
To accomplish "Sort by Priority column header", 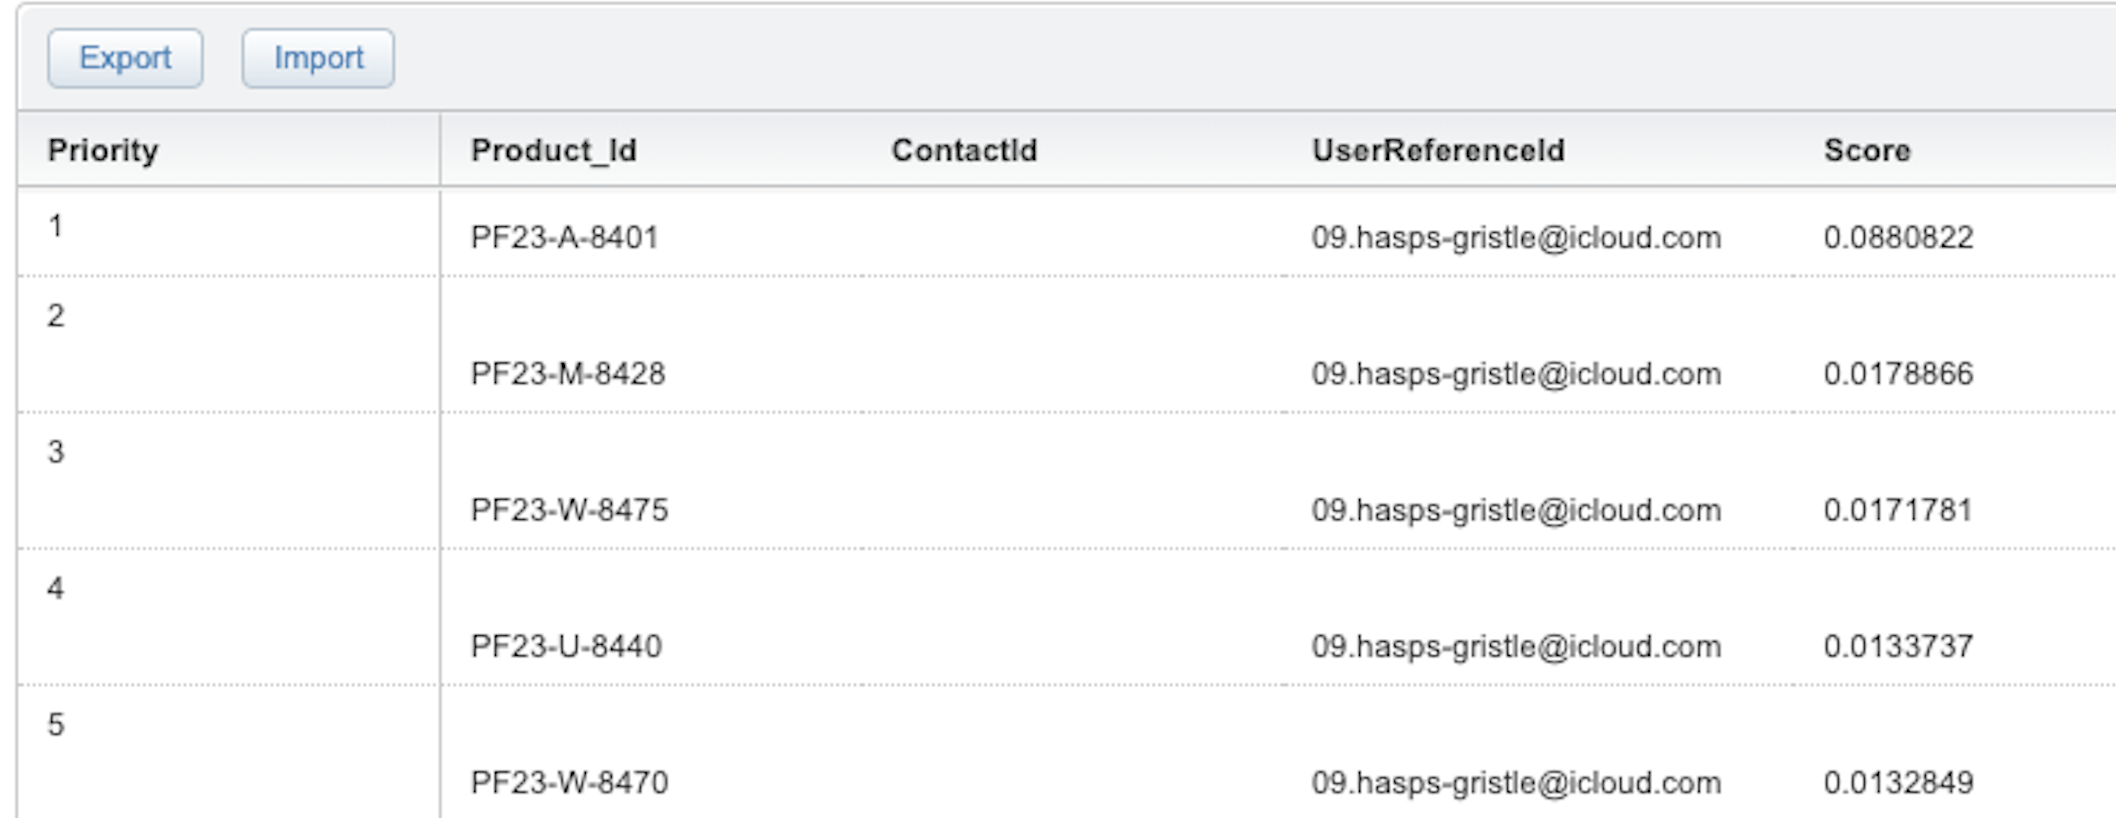I will coord(103,150).
